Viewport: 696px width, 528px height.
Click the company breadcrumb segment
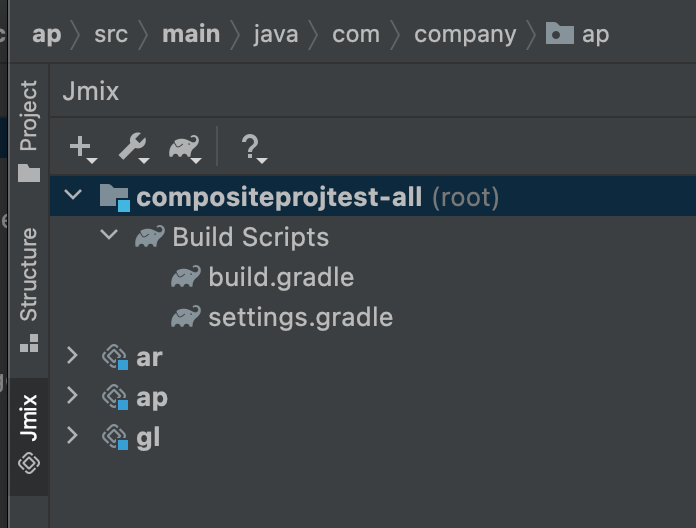[465, 35]
